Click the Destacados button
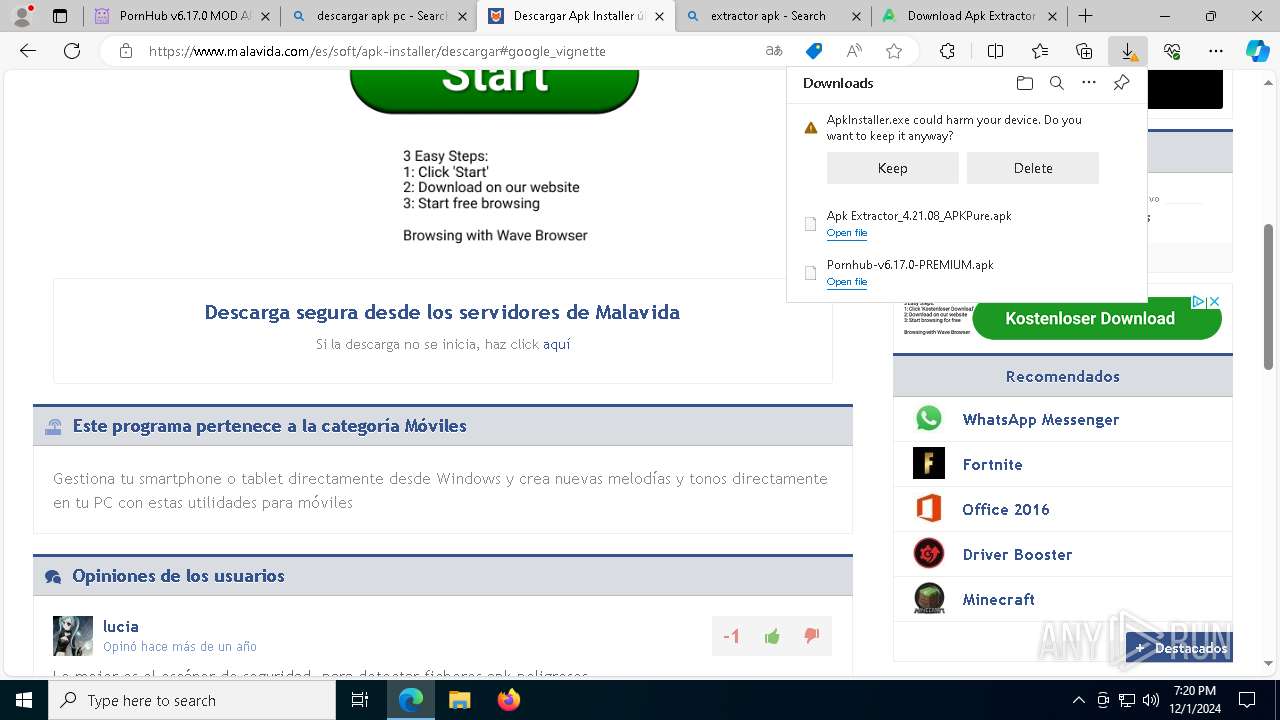 pyautogui.click(x=1180, y=648)
